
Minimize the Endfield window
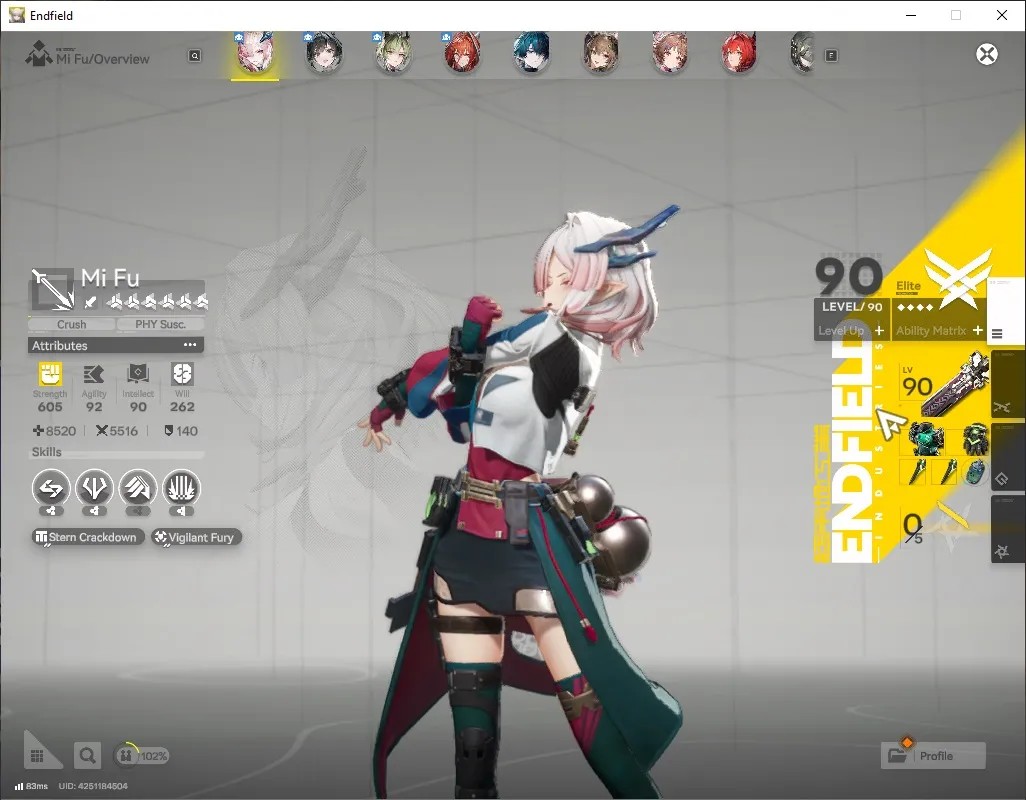(x=911, y=15)
